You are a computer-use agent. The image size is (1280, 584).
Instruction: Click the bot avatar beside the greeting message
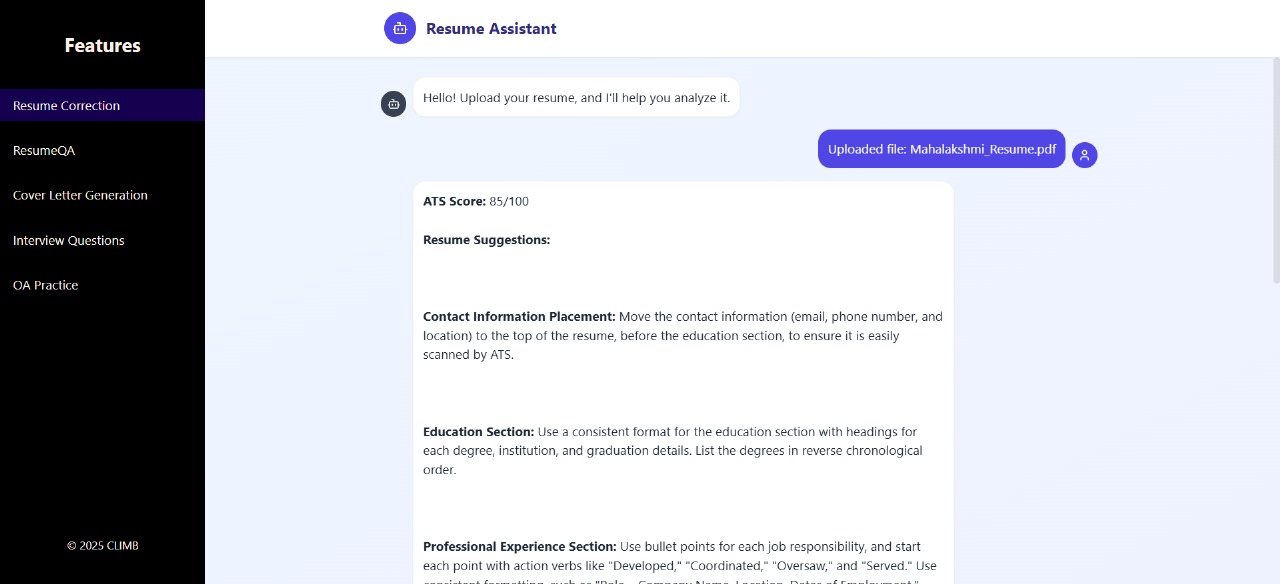coord(393,104)
